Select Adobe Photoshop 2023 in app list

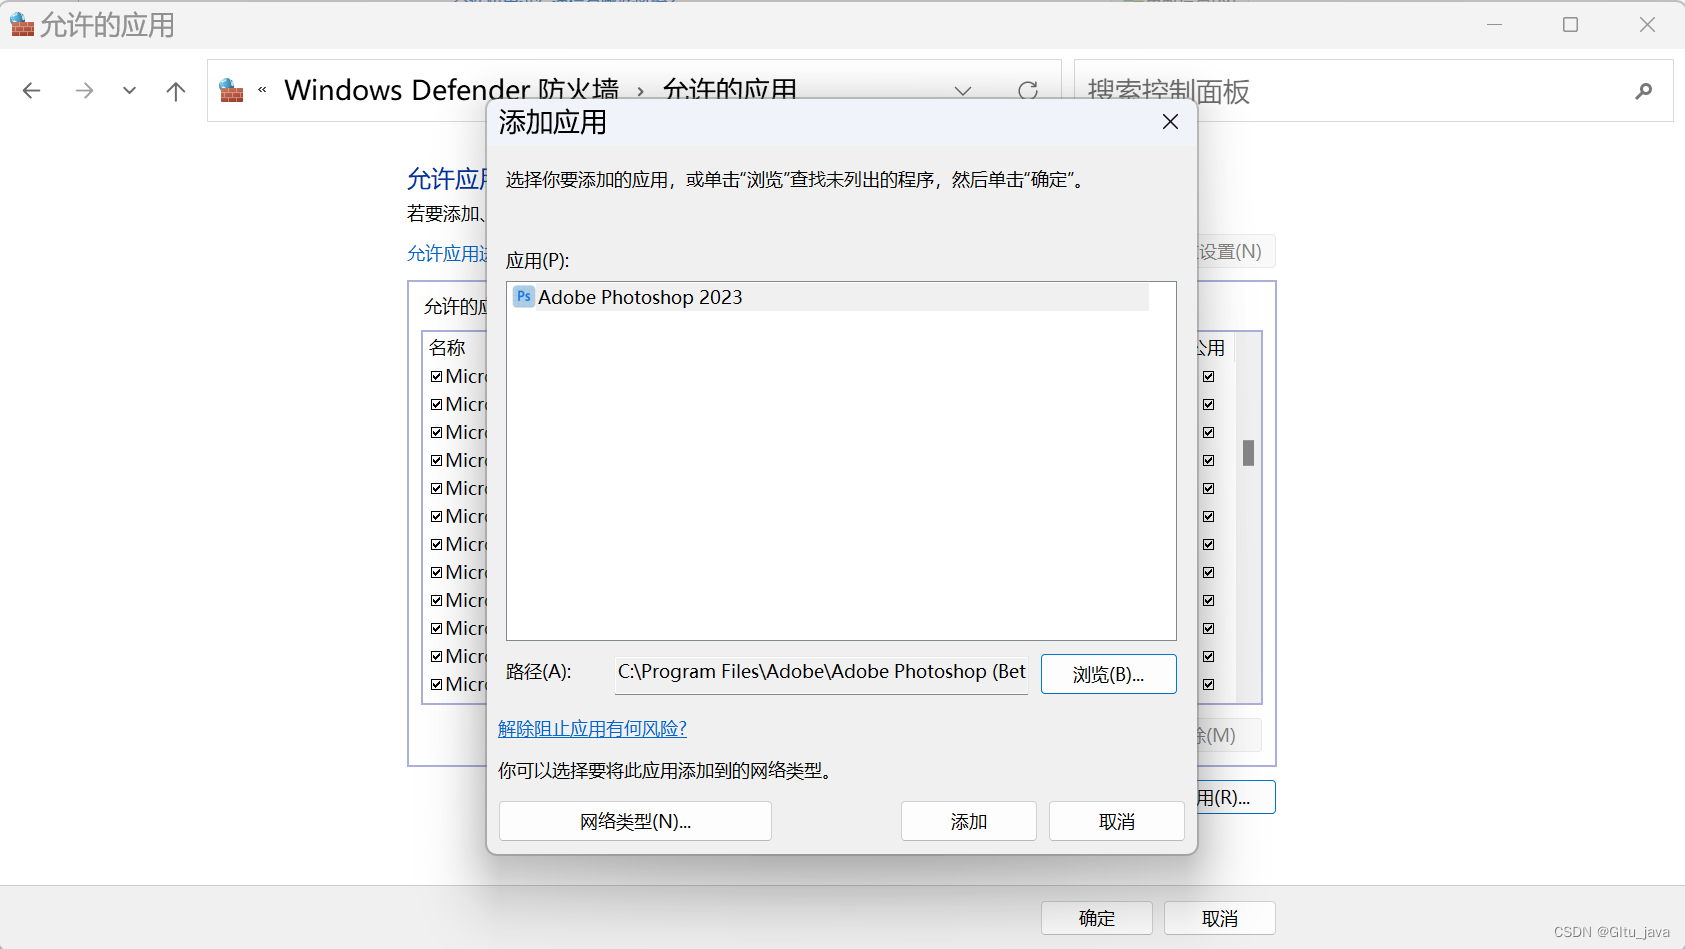[x=829, y=297]
